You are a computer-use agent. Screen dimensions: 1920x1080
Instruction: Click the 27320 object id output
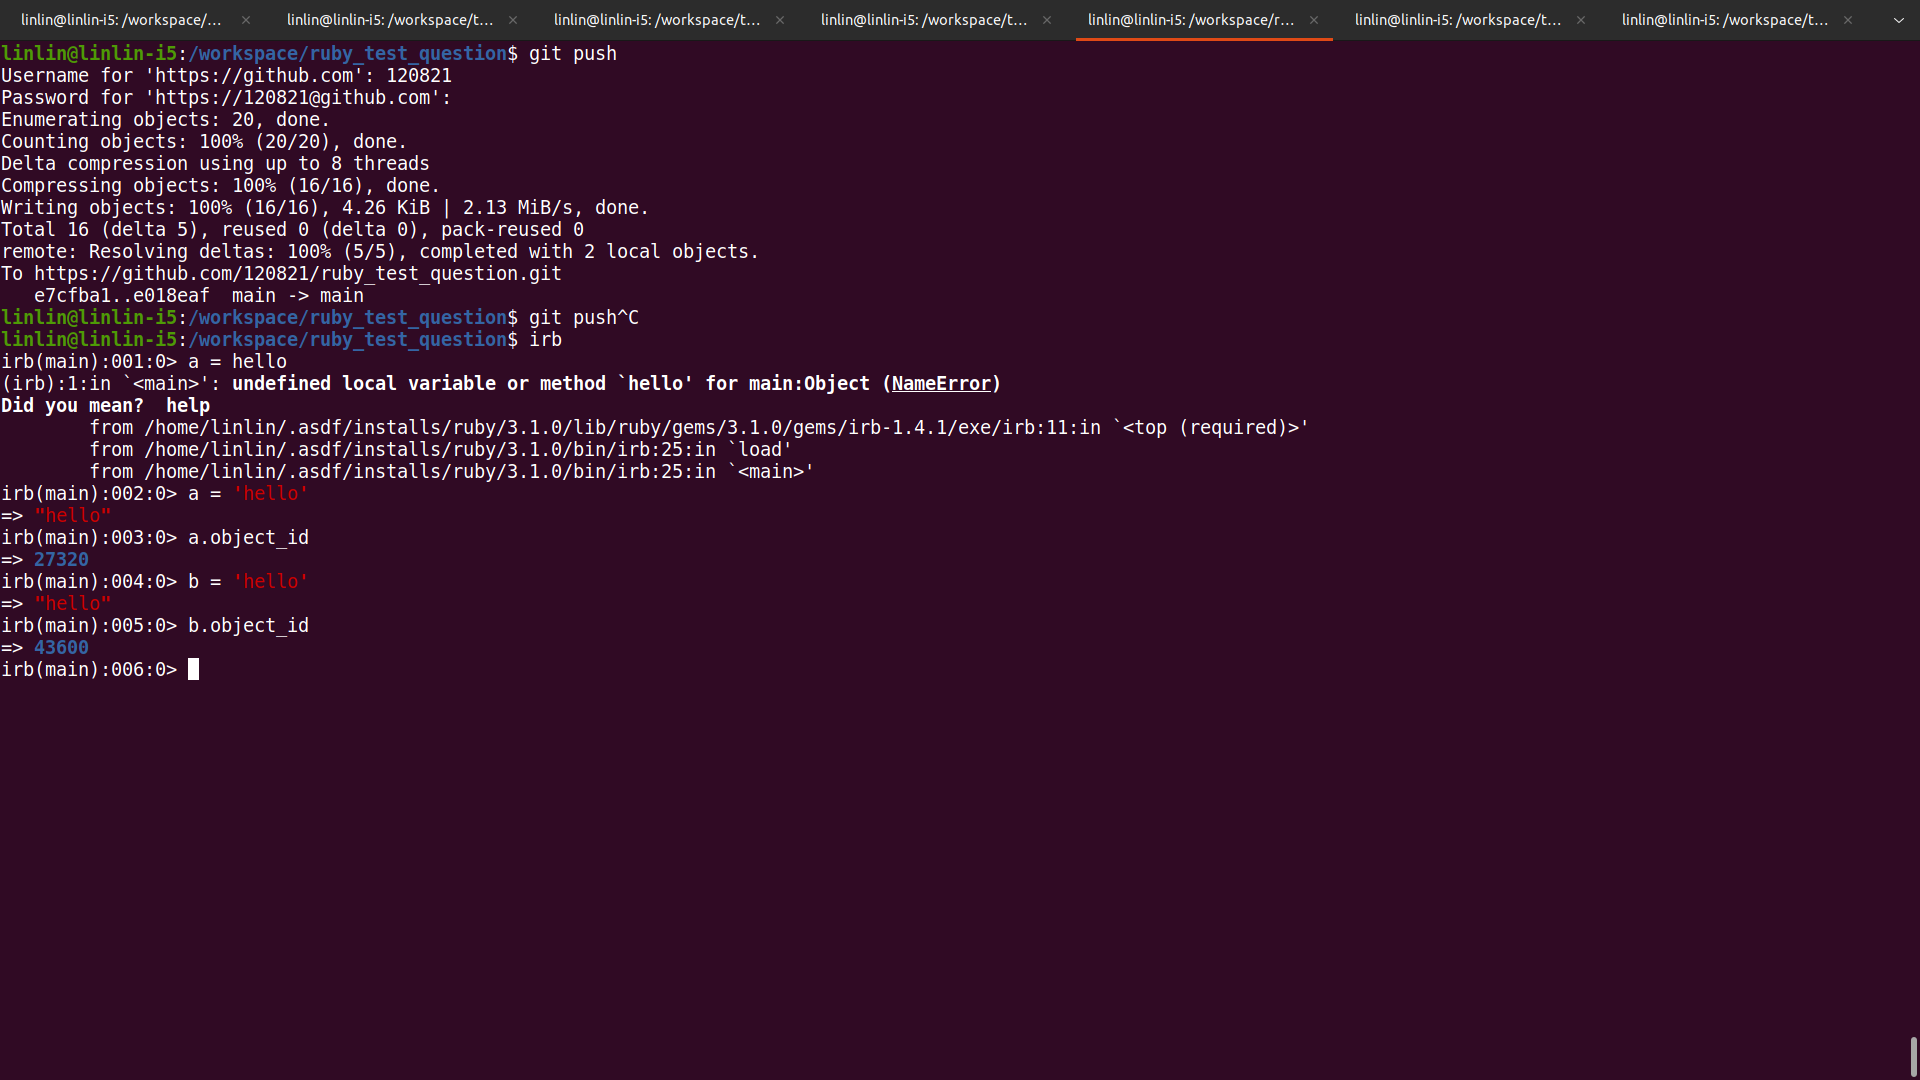pos(61,560)
